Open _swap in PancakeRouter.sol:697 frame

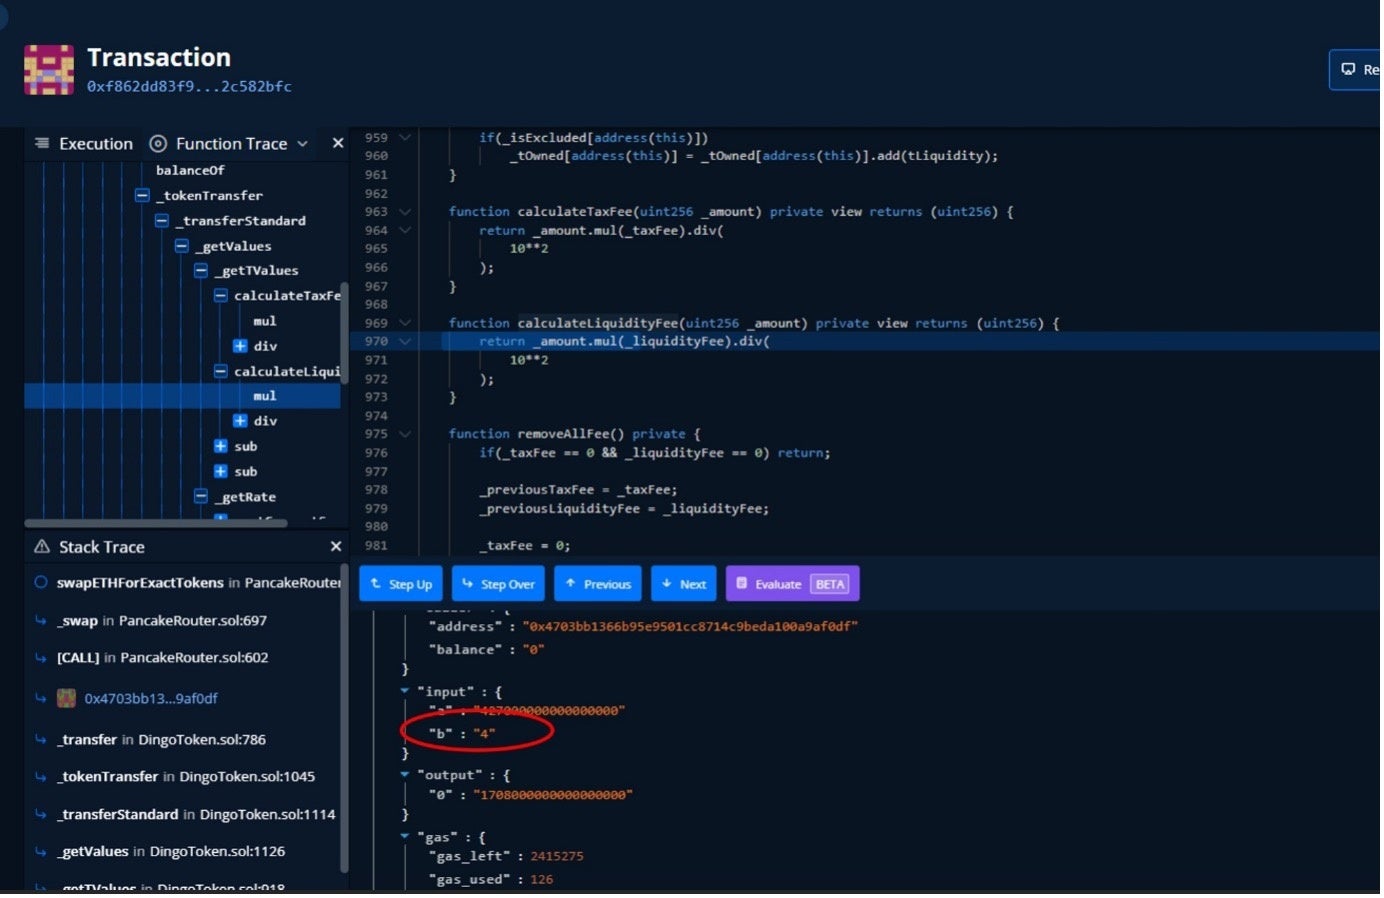click(162, 621)
